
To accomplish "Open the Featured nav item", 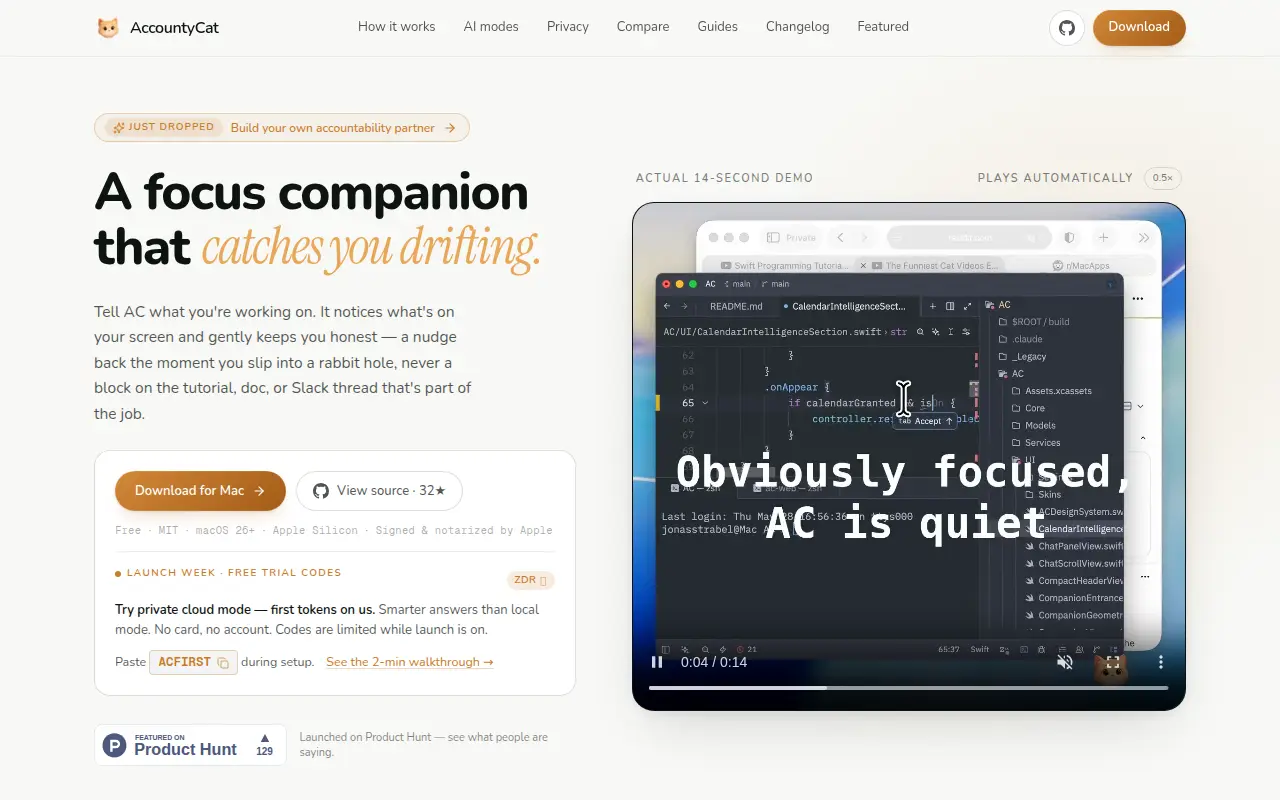I will [883, 27].
